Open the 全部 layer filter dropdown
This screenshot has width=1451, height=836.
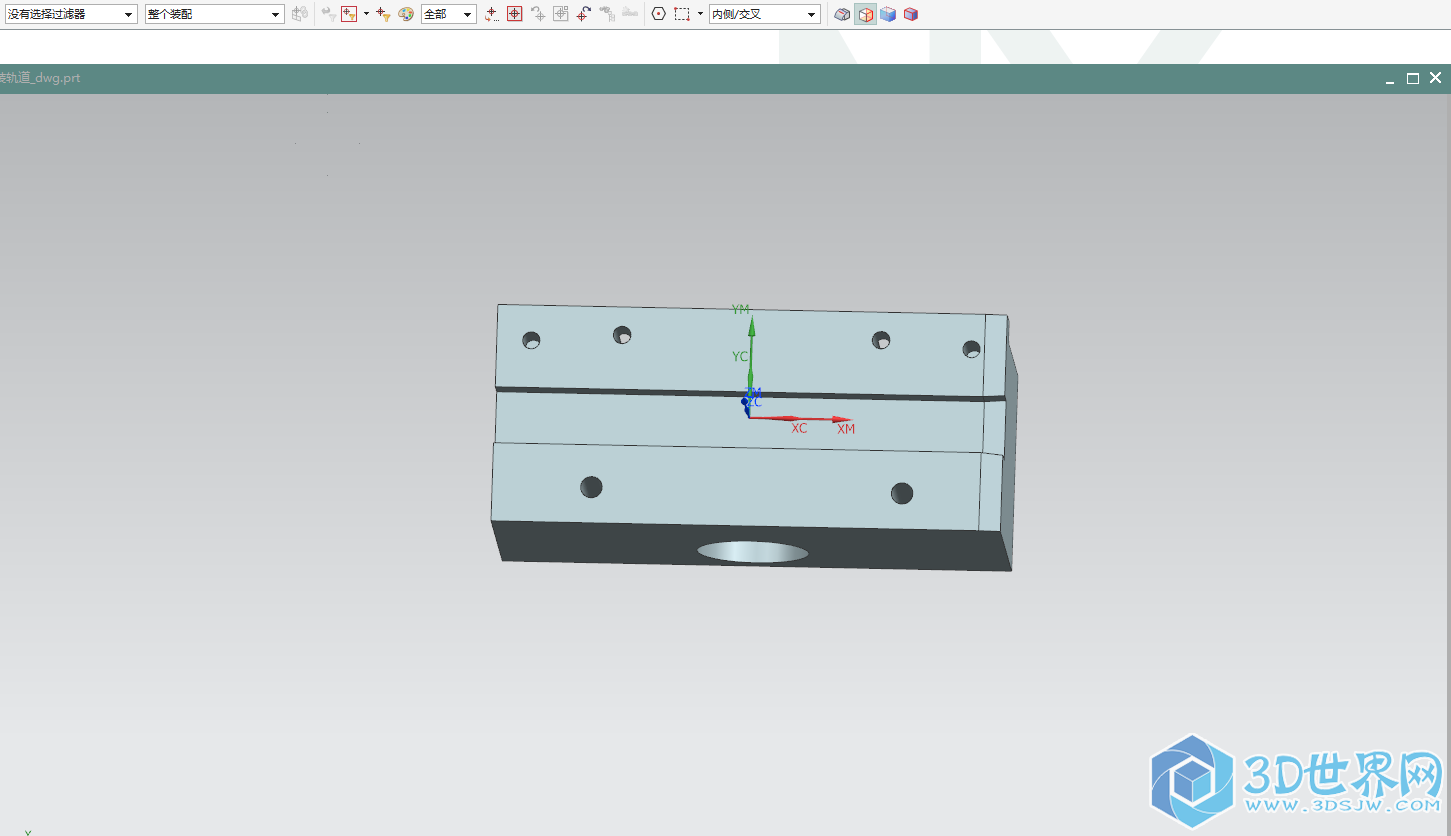(448, 14)
